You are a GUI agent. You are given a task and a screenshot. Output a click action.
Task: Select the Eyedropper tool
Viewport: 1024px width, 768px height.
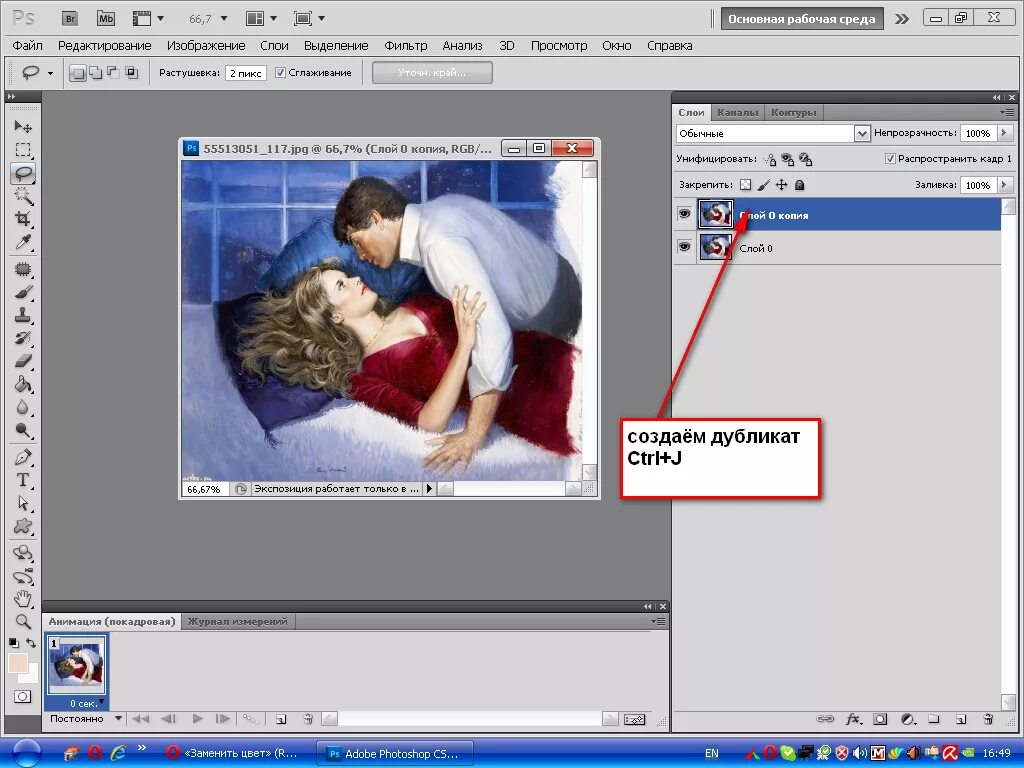(23, 242)
